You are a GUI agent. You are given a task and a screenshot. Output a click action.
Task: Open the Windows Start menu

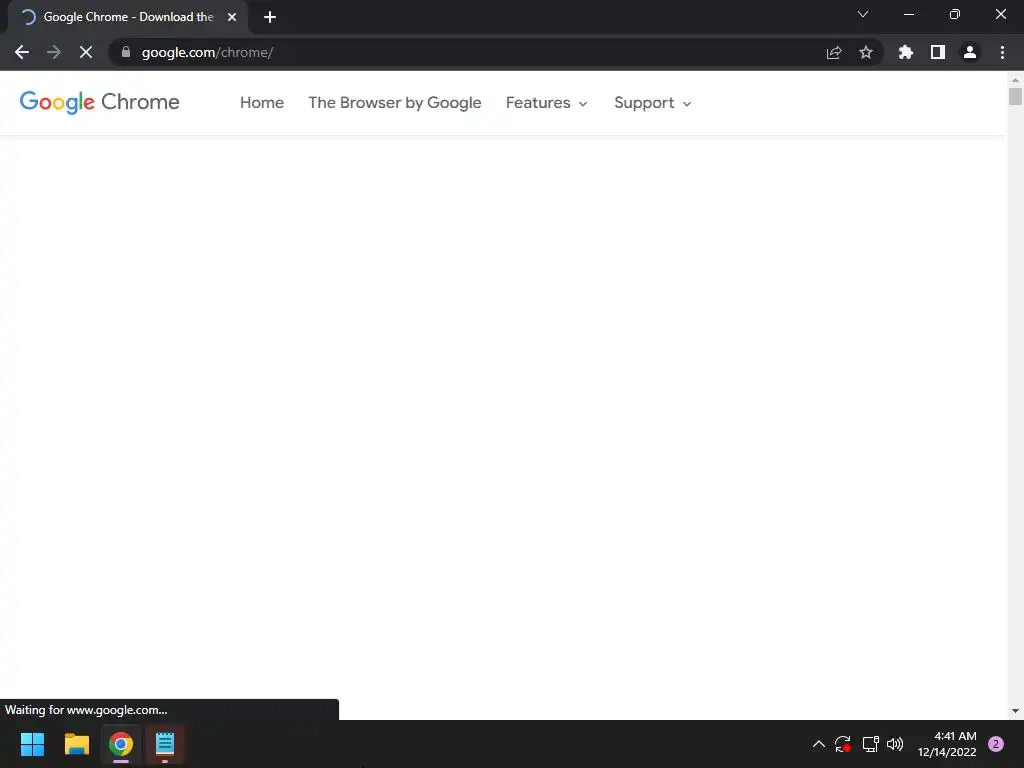coord(33,744)
